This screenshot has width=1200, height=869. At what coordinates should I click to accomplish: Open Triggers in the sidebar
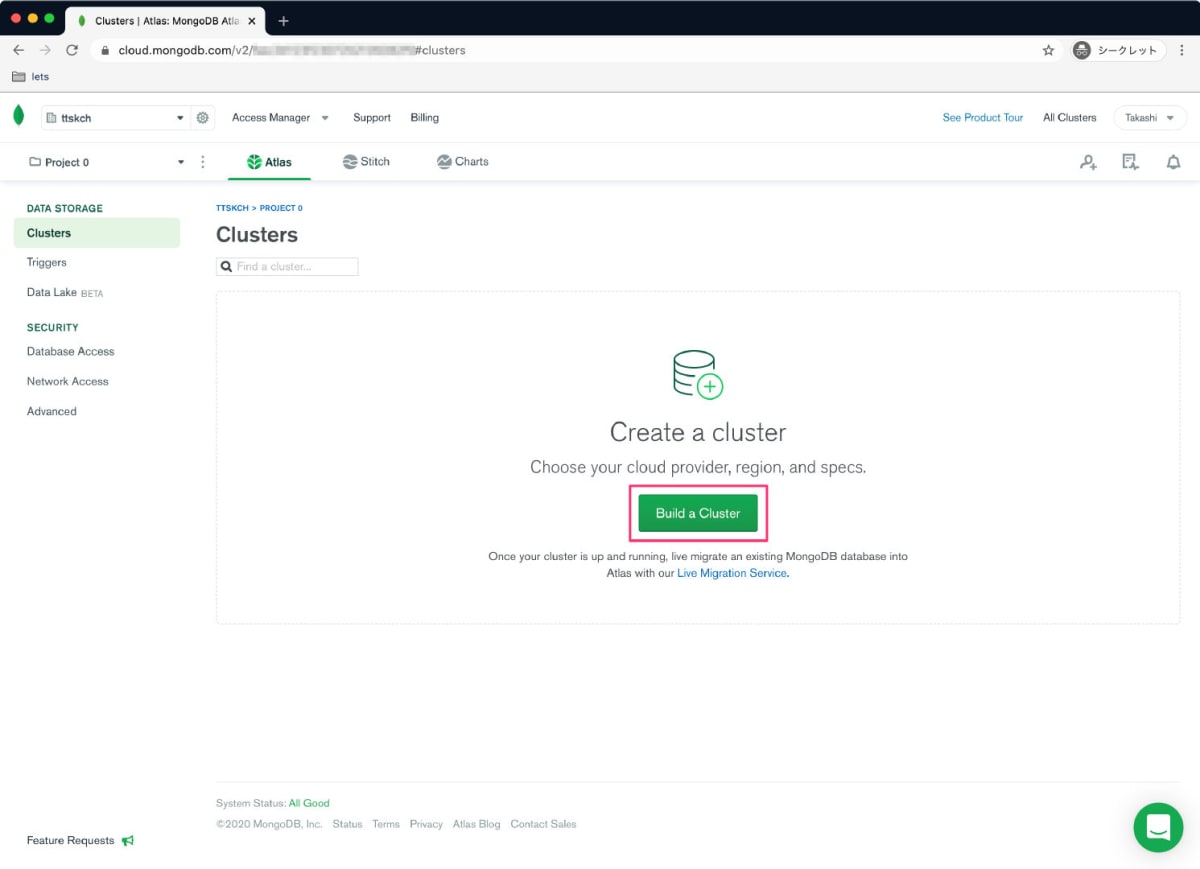47,262
